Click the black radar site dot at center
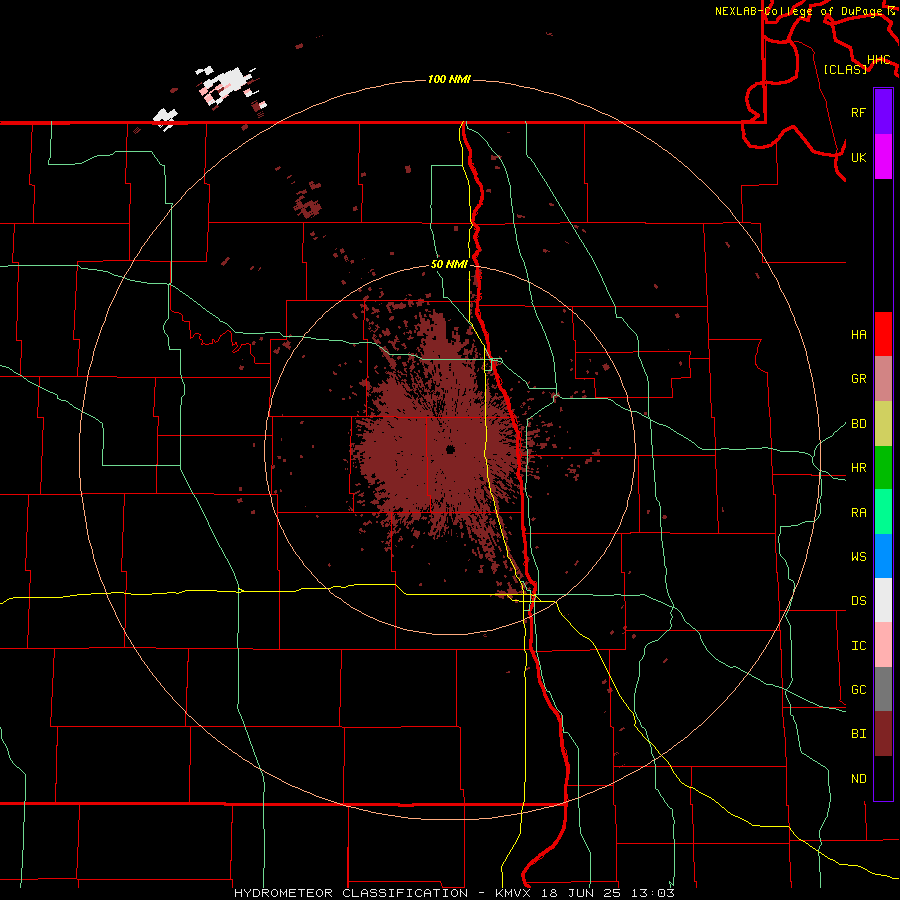 pos(450,449)
